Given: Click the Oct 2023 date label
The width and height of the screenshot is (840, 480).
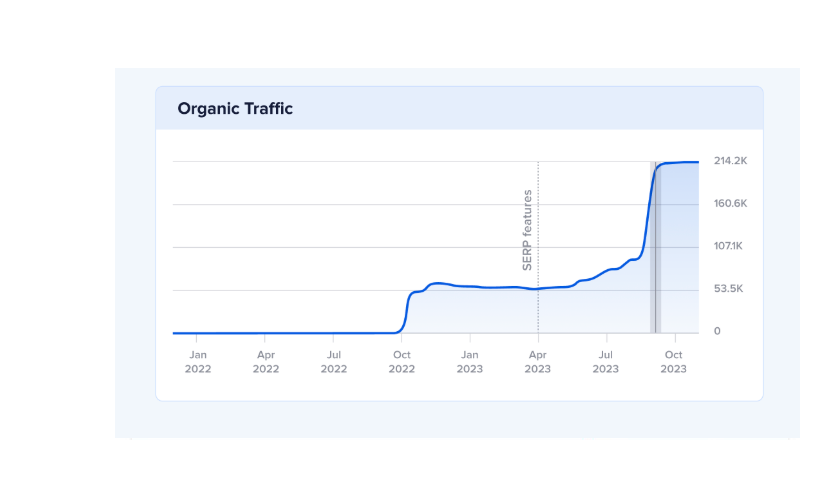Looking at the screenshot, I should click(x=674, y=362).
